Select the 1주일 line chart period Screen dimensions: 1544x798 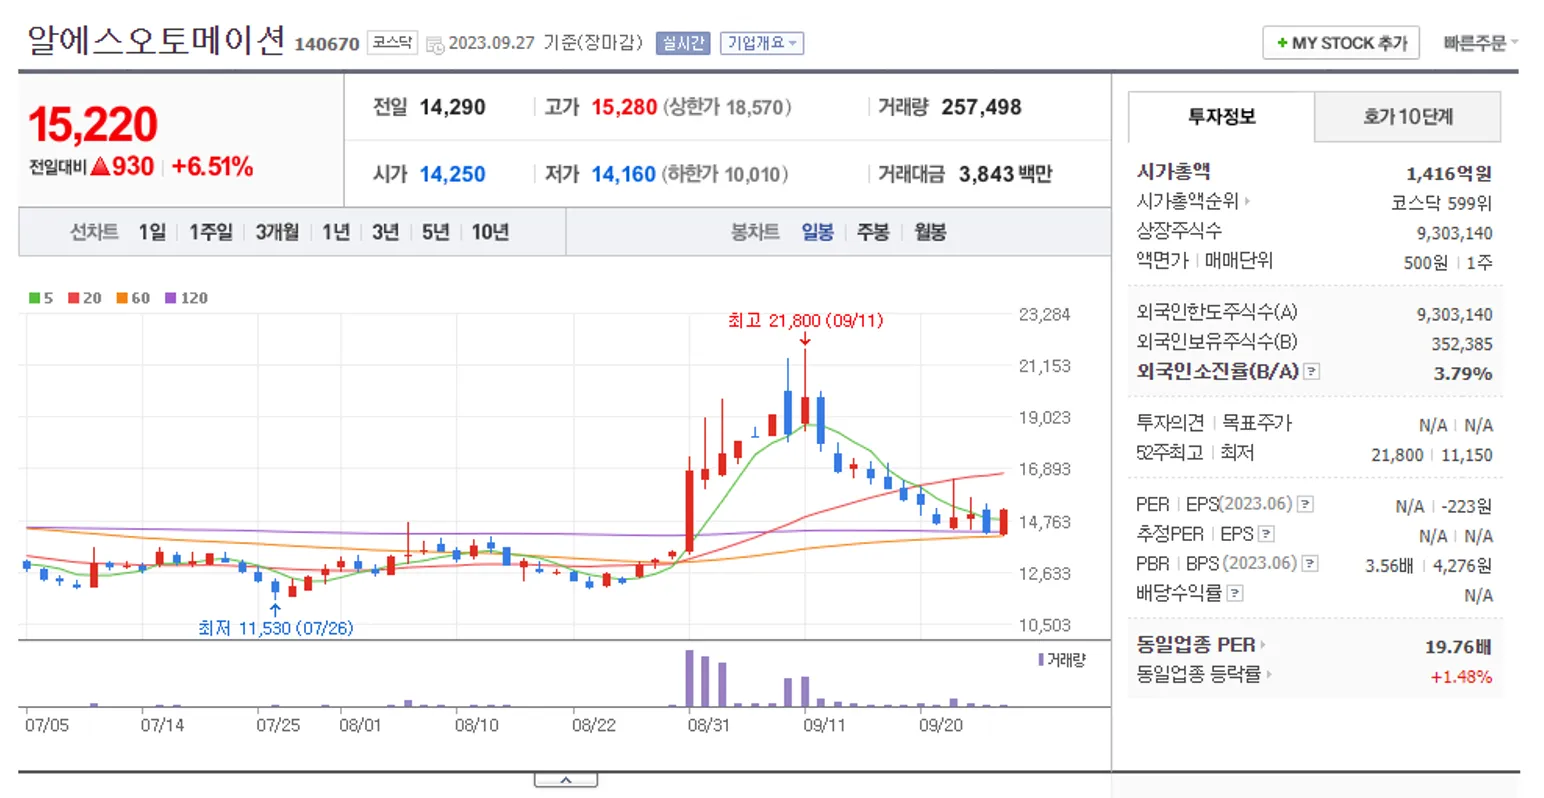pyautogui.click(x=211, y=232)
